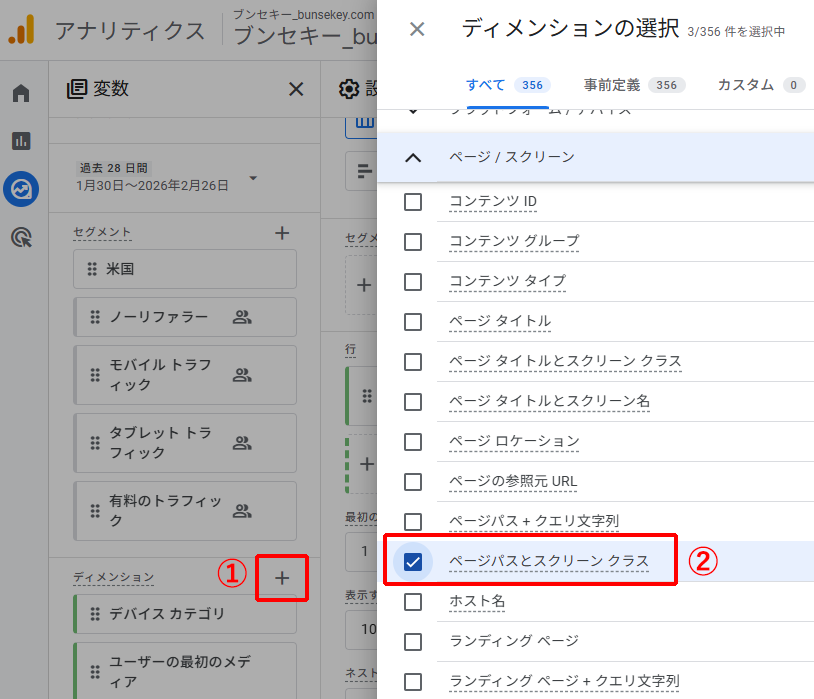
Task: Enable the ホスト名 checkbox
Action: (x=413, y=602)
